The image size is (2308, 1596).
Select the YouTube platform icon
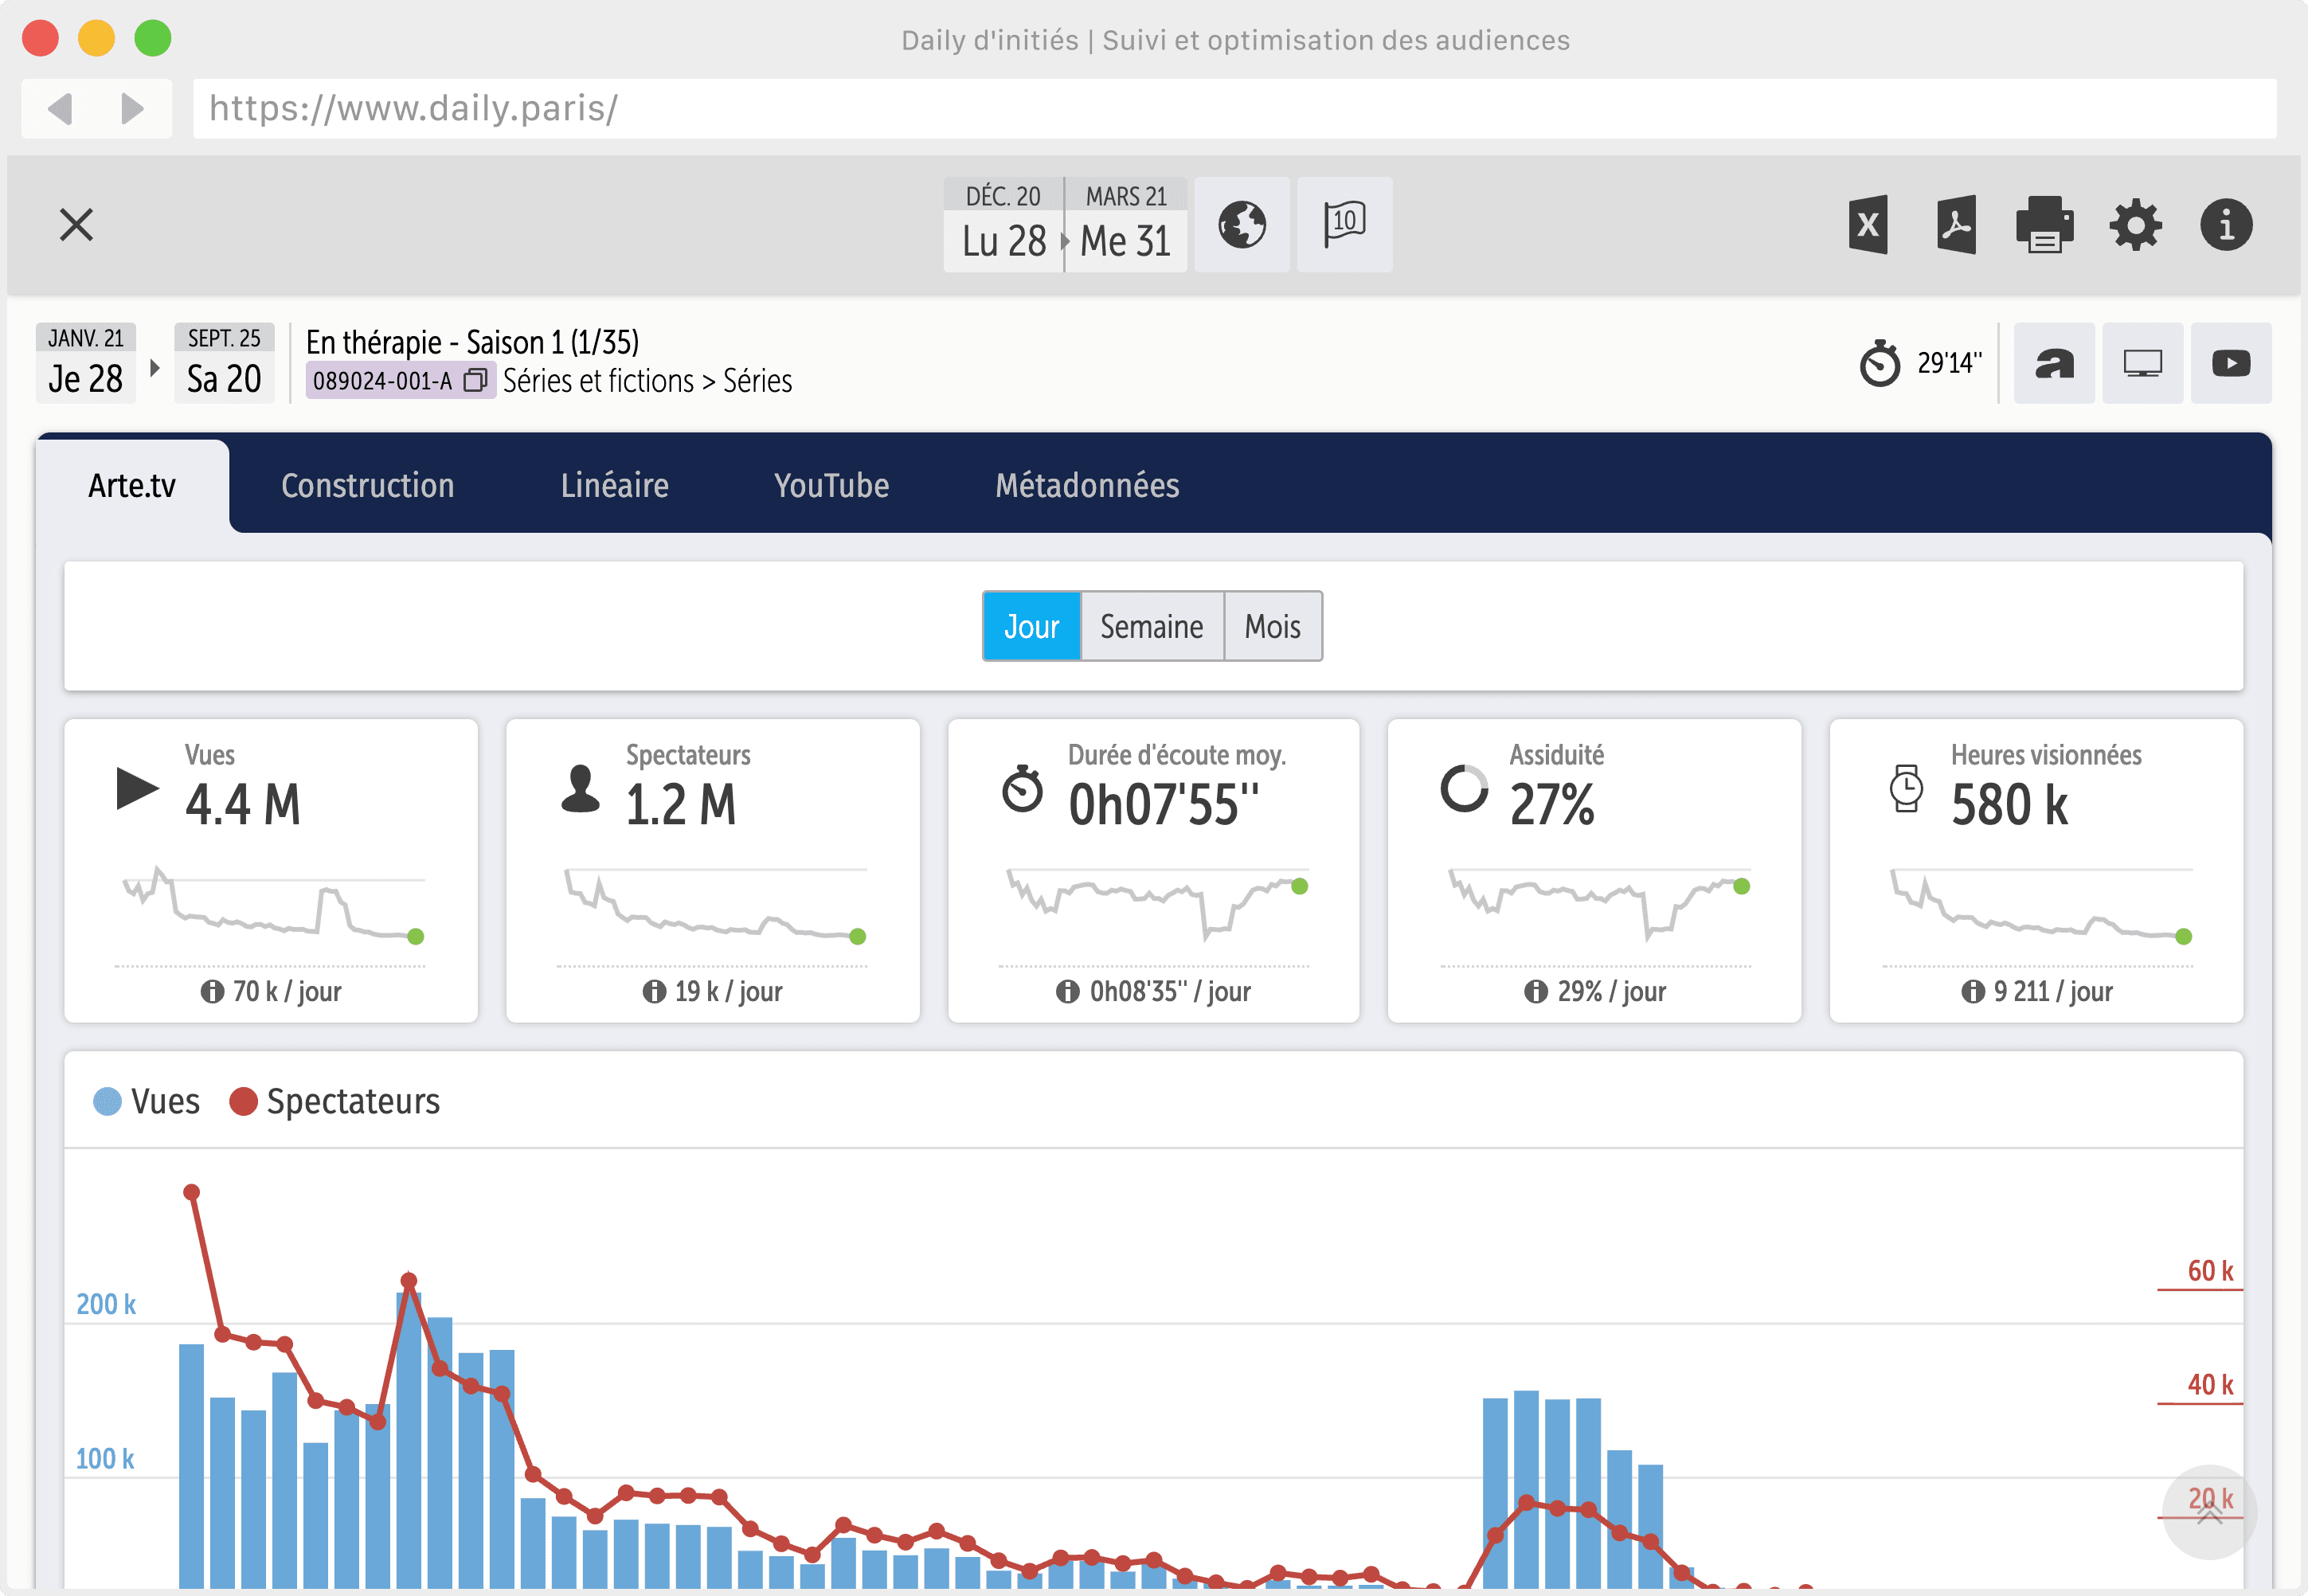pyautogui.click(x=2230, y=363)
